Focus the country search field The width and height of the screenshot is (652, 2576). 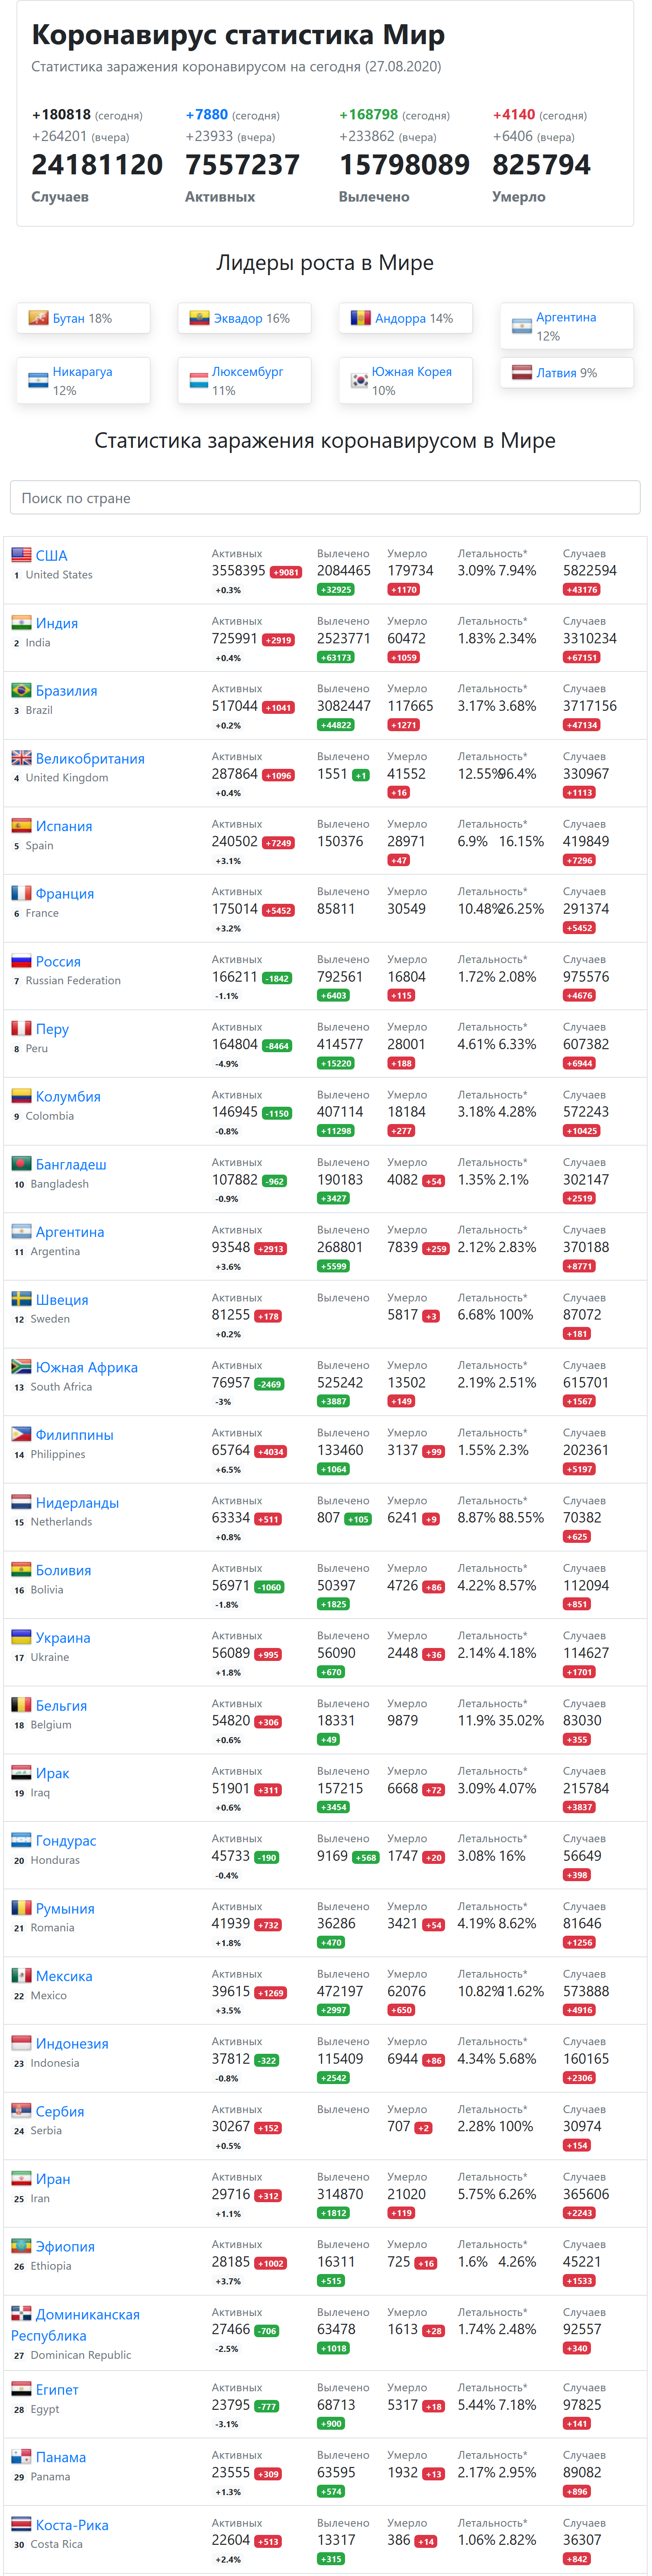pyautogui.click(x=325, y=497)
